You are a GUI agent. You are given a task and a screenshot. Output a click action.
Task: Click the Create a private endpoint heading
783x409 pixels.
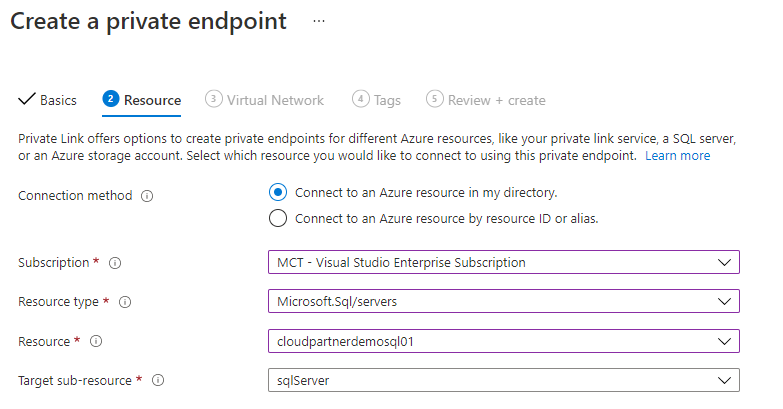coord(148,21)
